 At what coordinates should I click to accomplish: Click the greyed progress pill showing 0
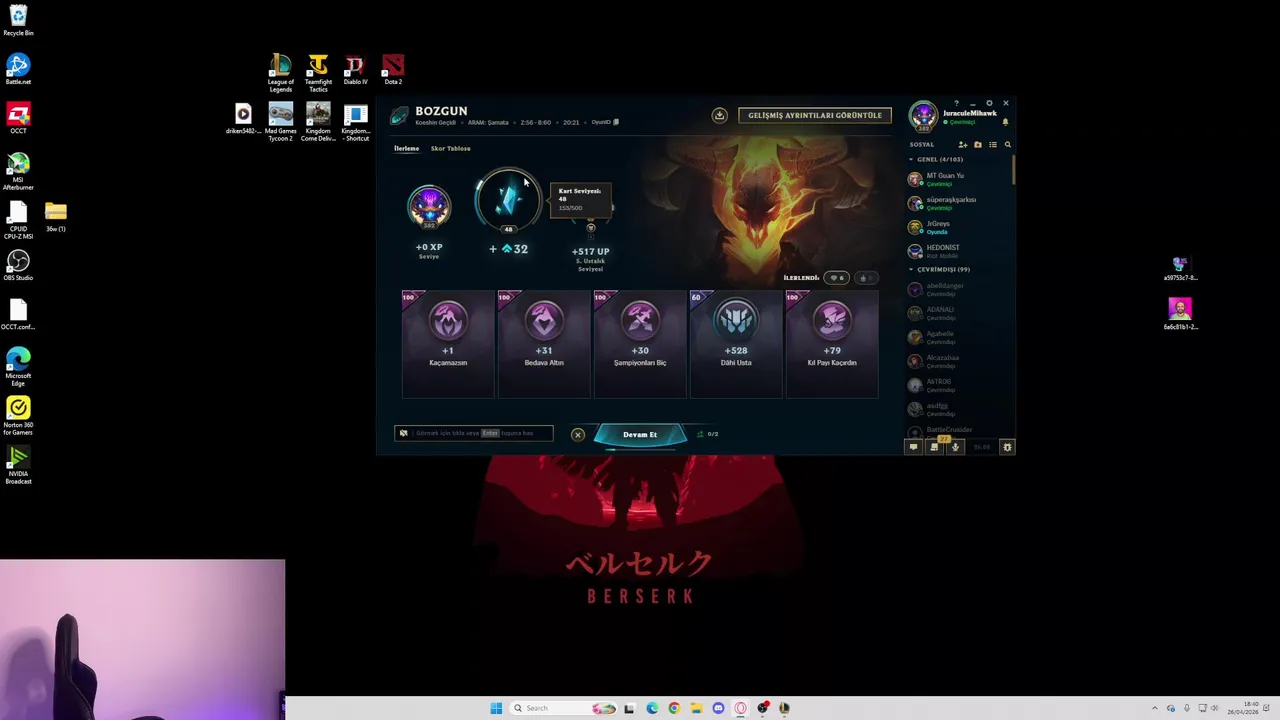866,278
